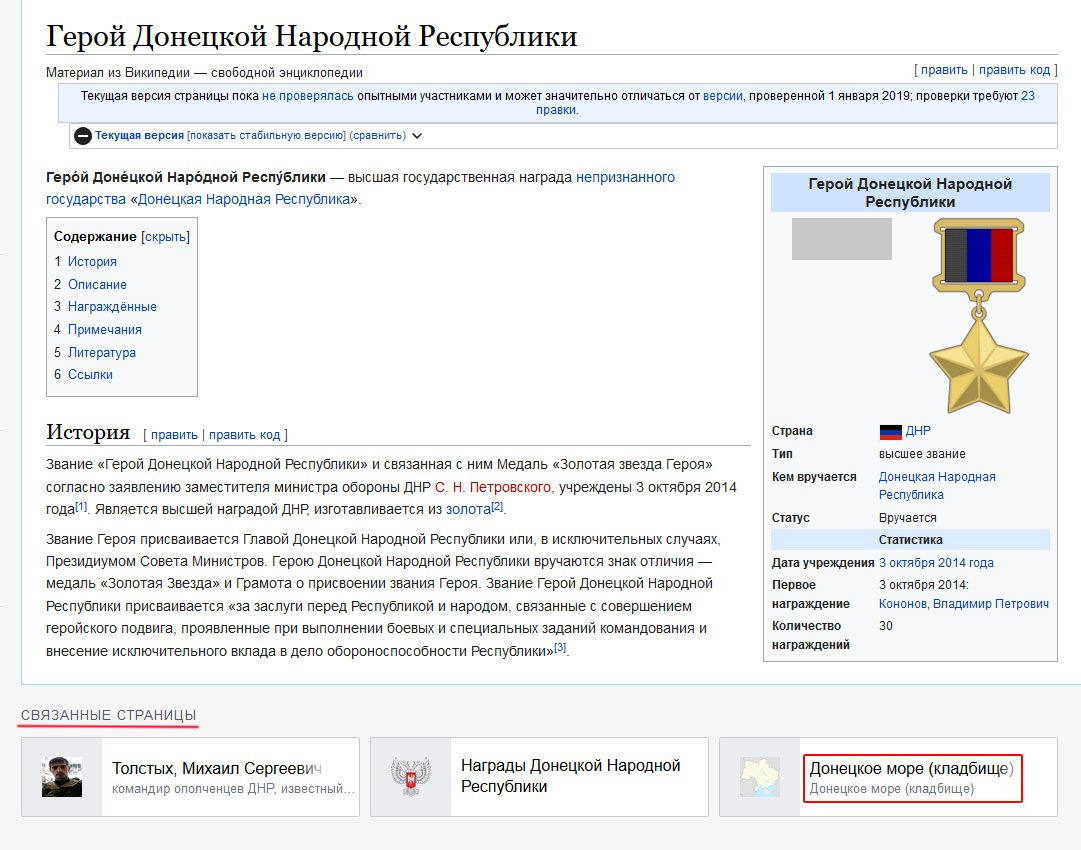The width and height of the screenshot is (1081, 850).
Task: Click the DNR flag icon in the infobox
Action: pos(890,432)
